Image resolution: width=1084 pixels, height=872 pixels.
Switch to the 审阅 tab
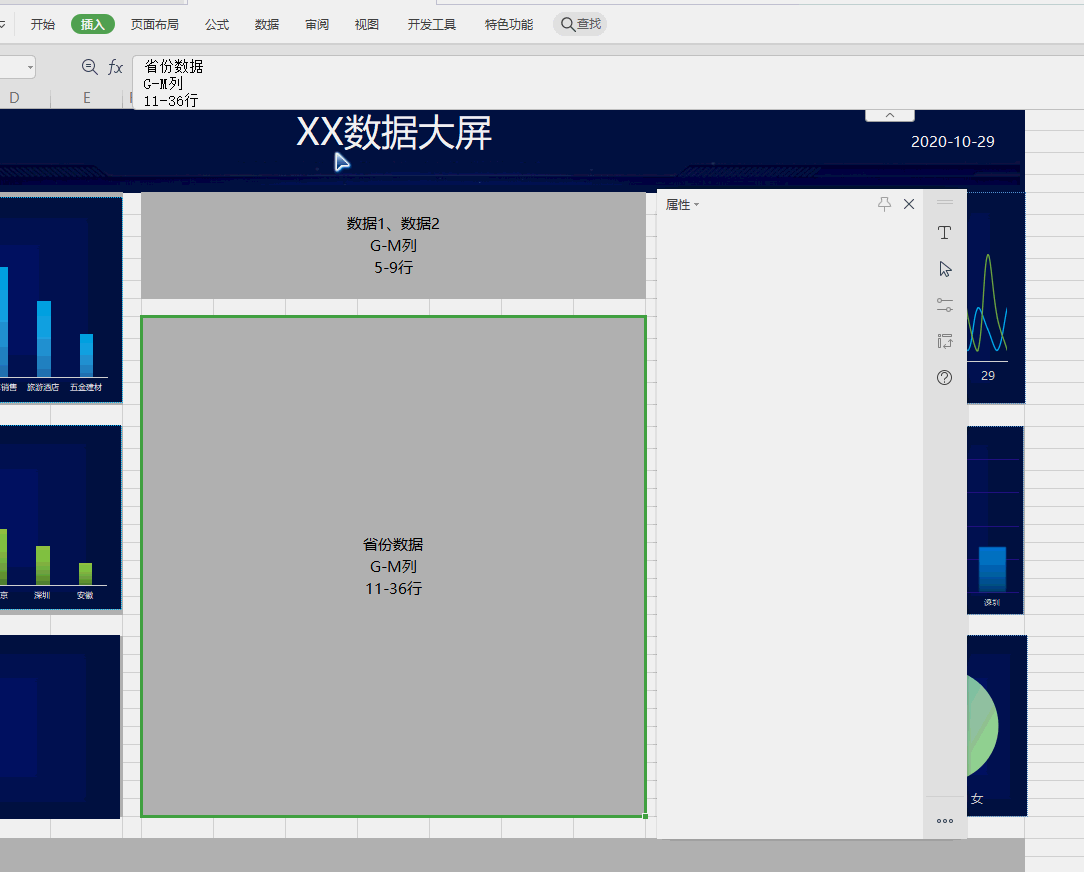point(317,25)
